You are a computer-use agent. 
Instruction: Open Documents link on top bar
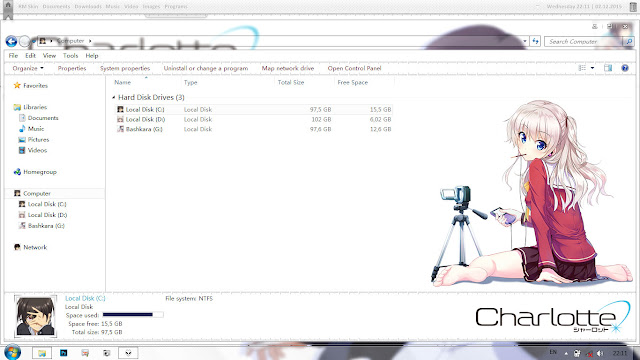[x=56, y=7]
